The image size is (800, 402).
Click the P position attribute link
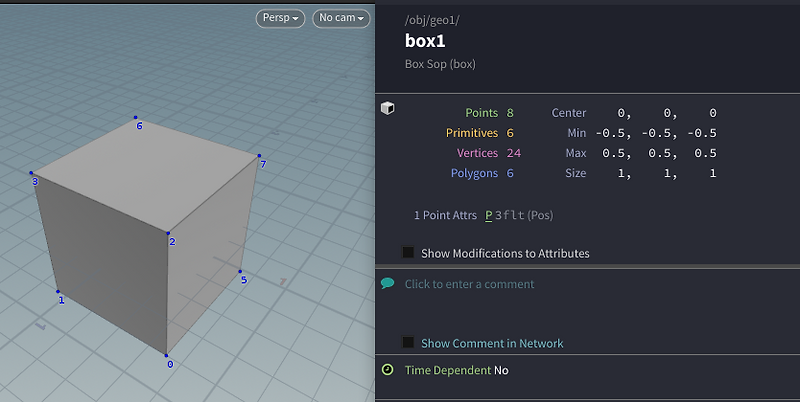pos(488,215)
